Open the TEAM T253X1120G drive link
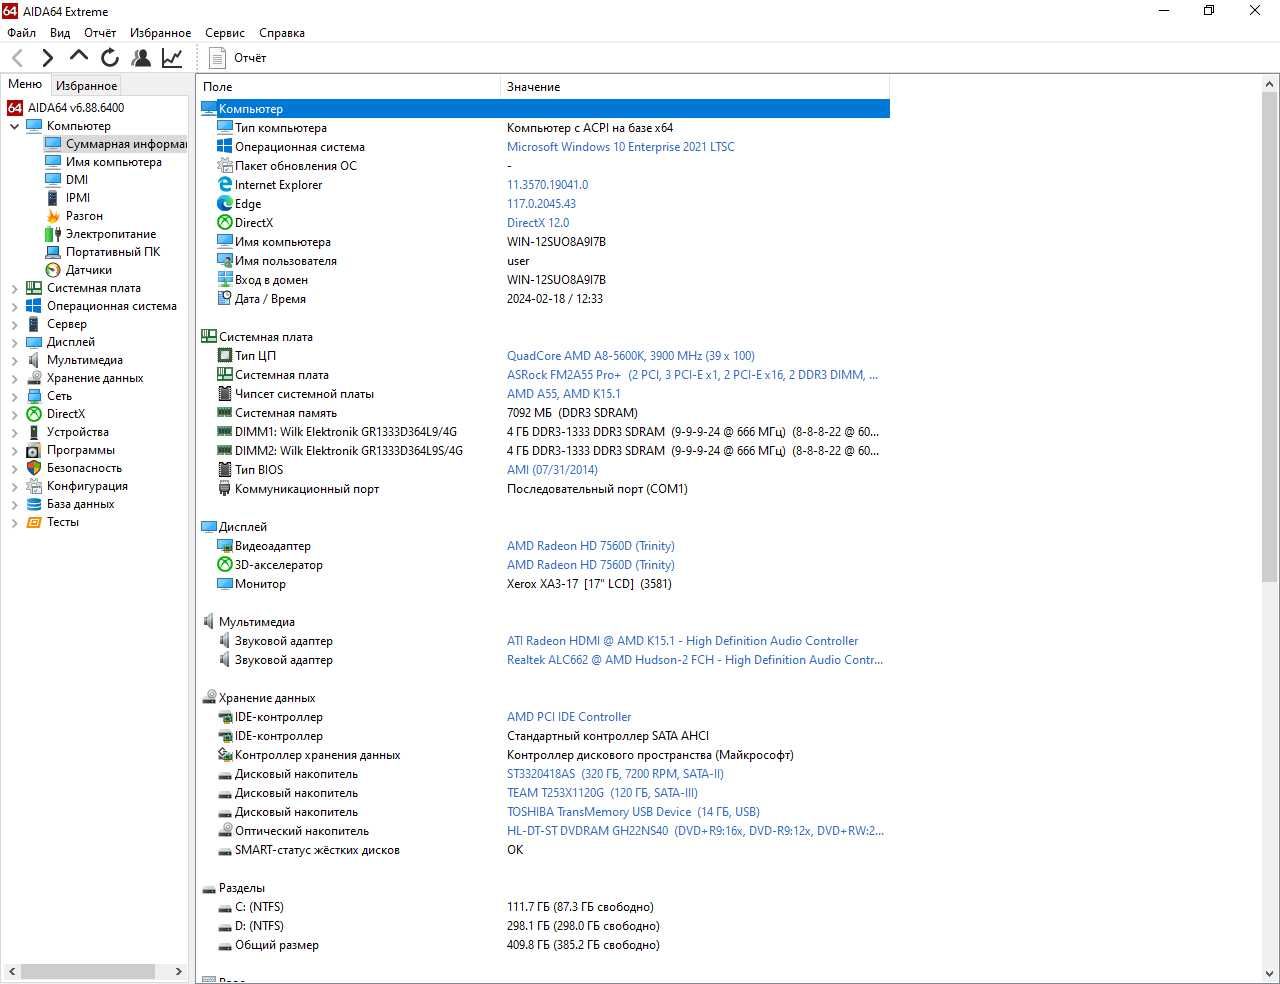Screen dimensions: 1280x984 point(602,793)
